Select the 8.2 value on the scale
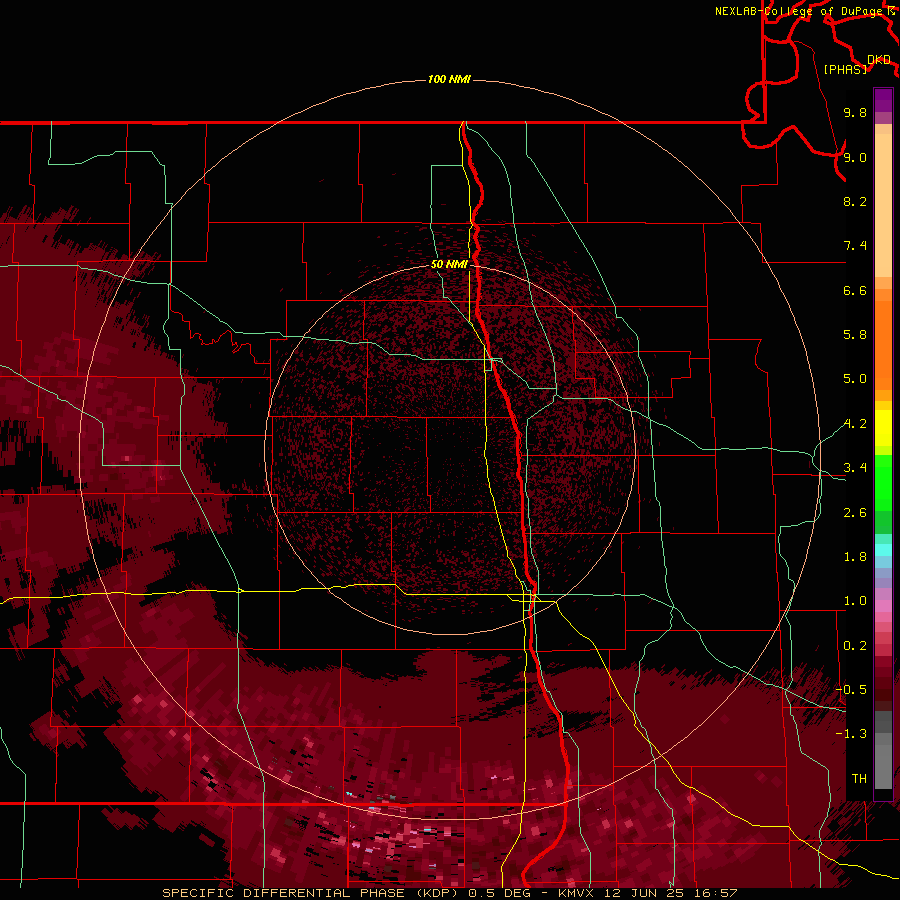The image size is (900, 900). pyautogui.click(x=855, y=201)
